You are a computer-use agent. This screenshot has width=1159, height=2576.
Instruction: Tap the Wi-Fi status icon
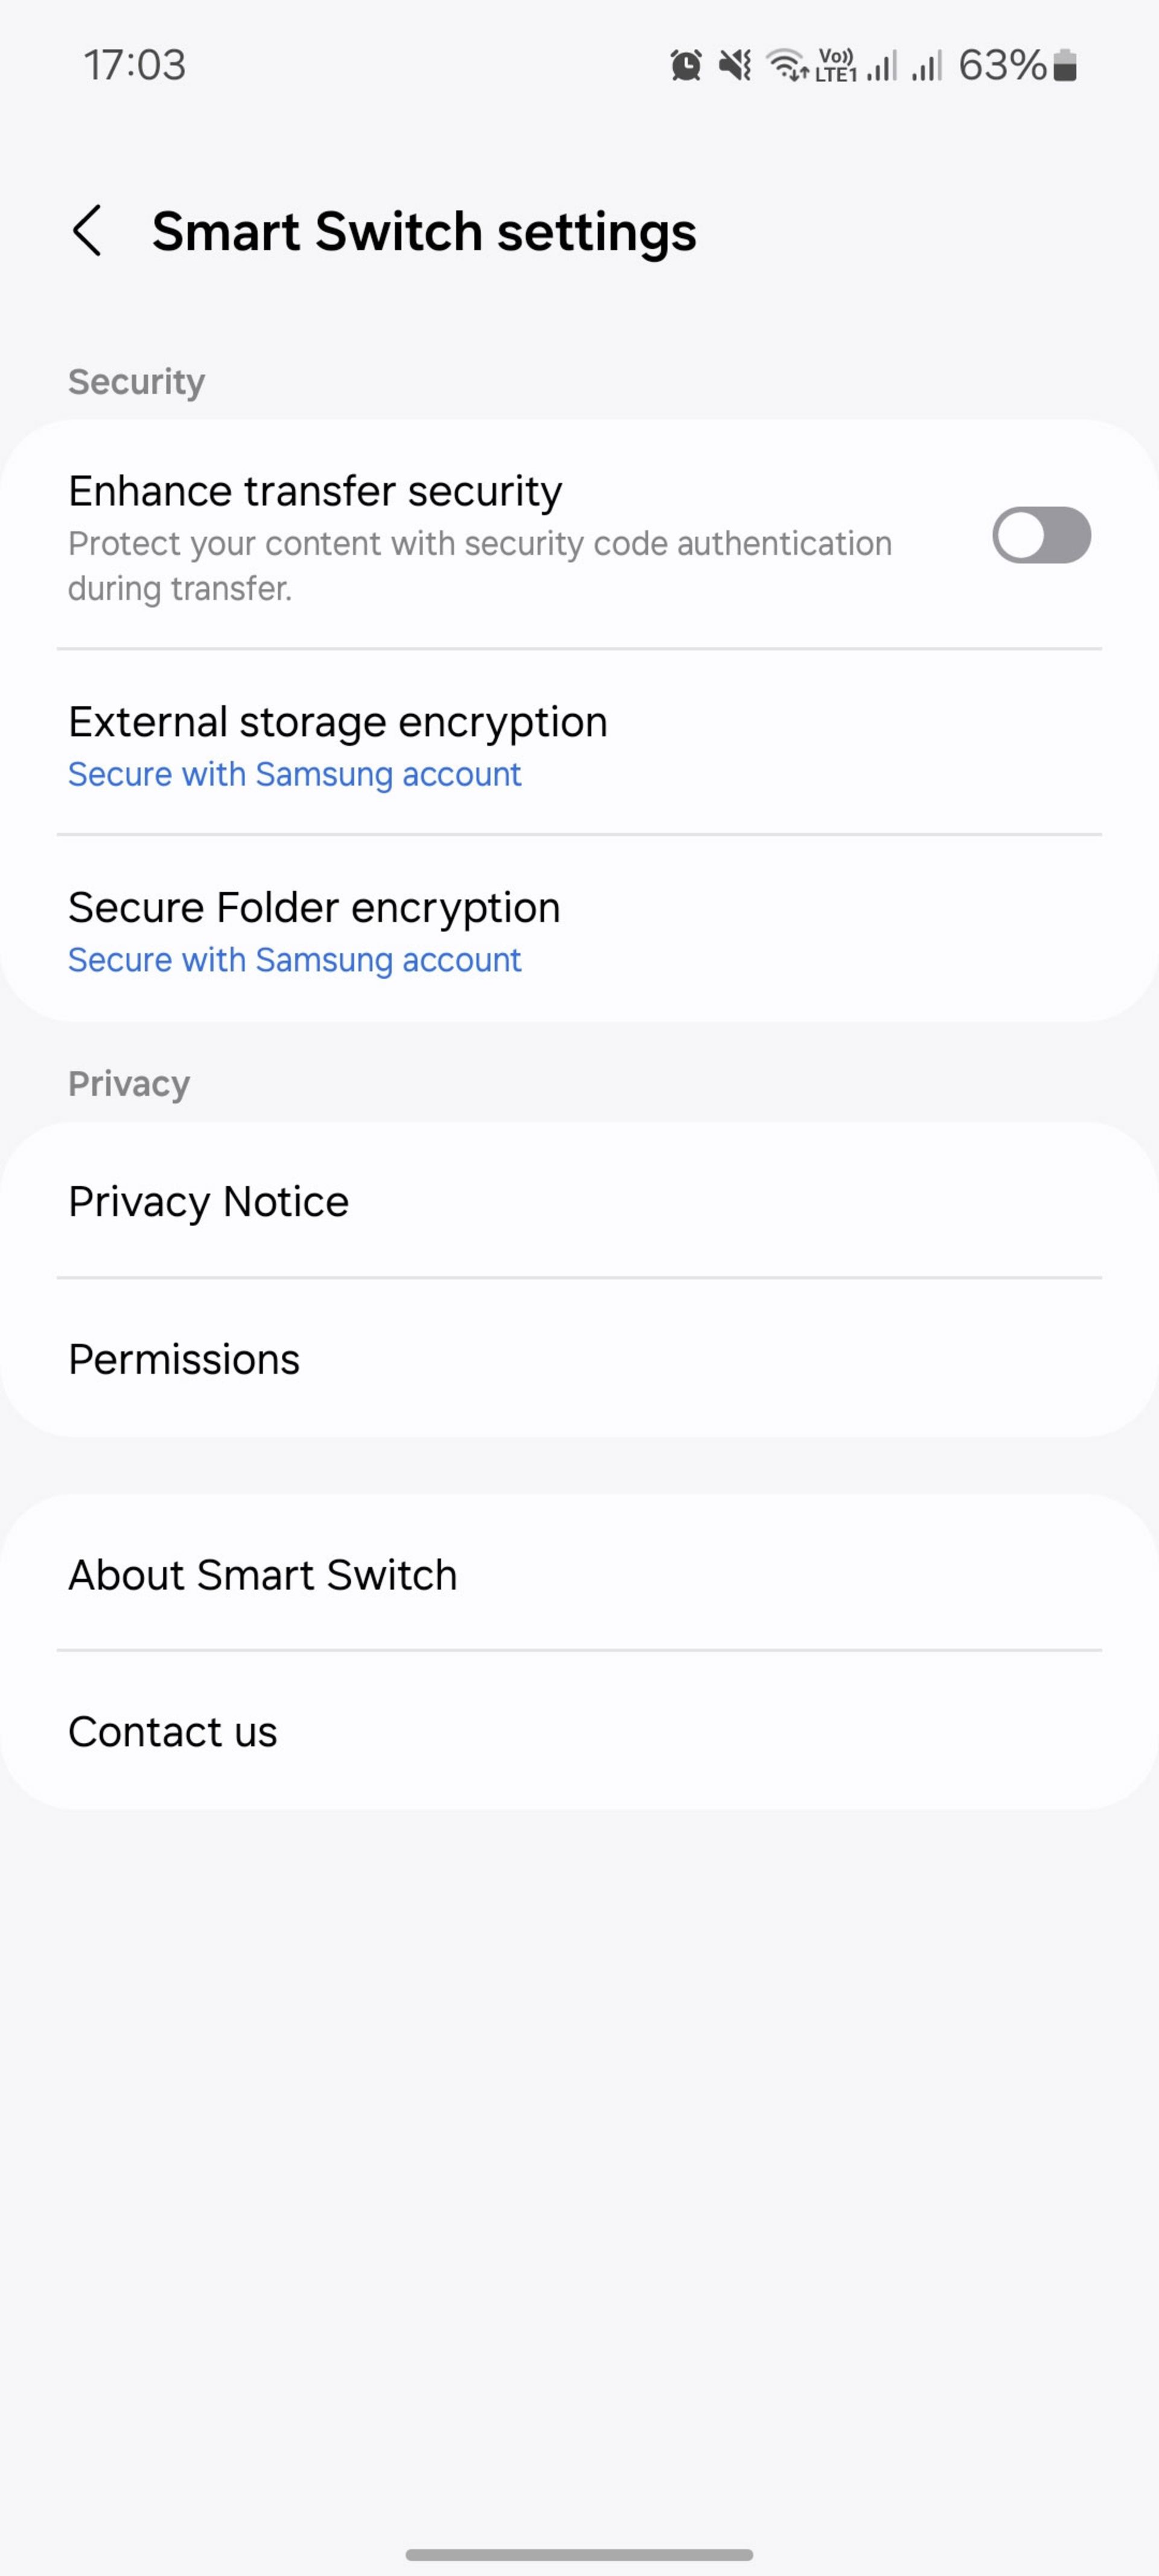(787, 66)
